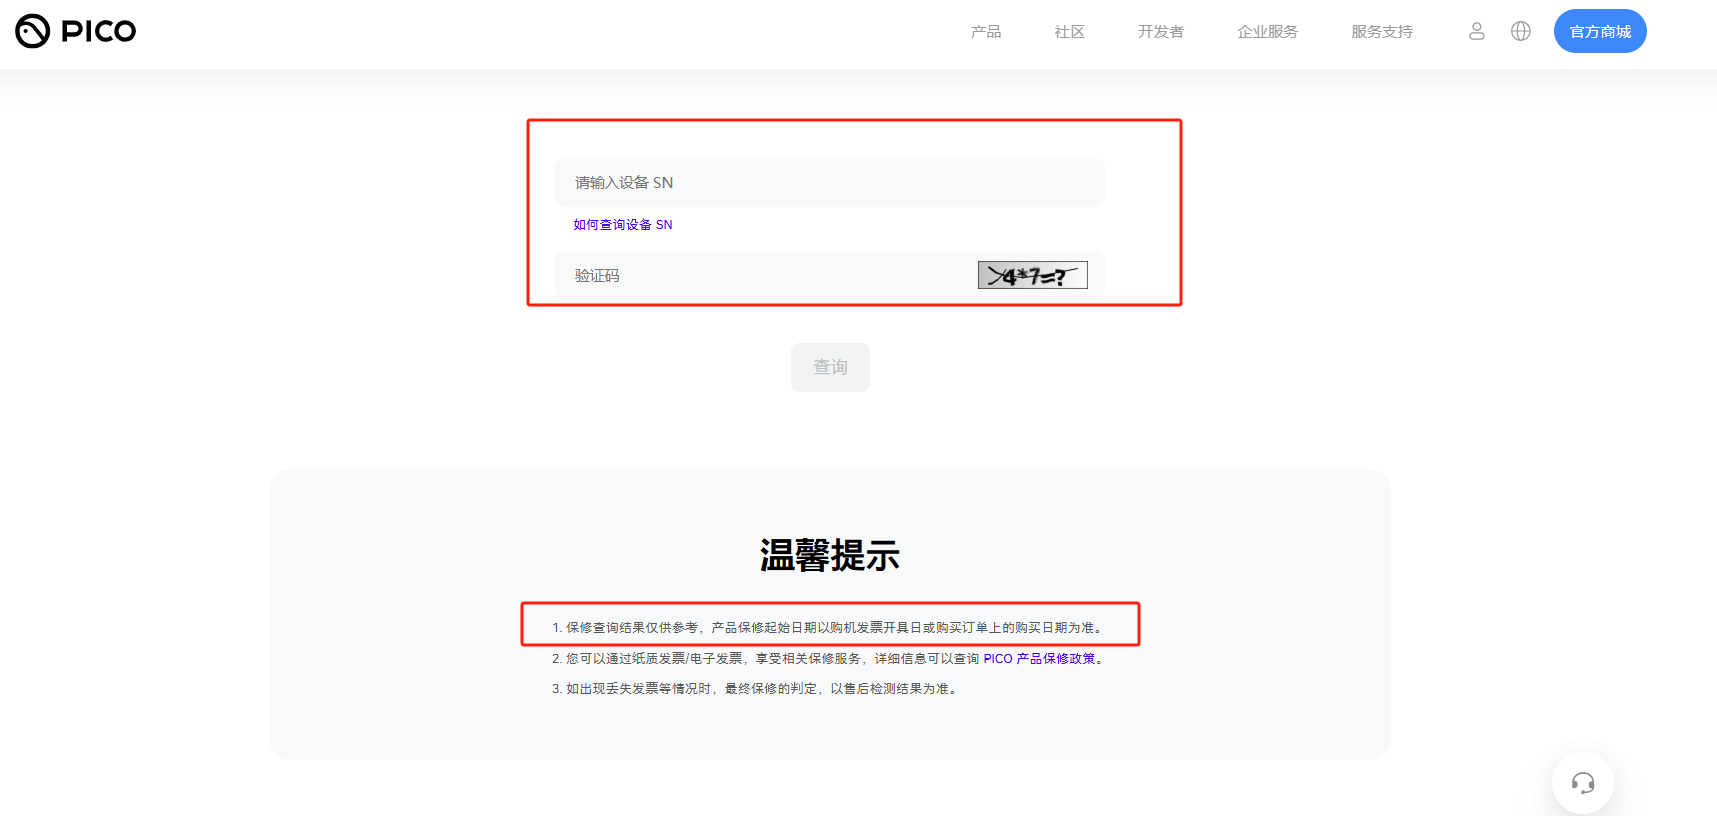This screenshot has height=816, width=1717.
Task: Open the user account icon
Action: tap(1476, 31)
